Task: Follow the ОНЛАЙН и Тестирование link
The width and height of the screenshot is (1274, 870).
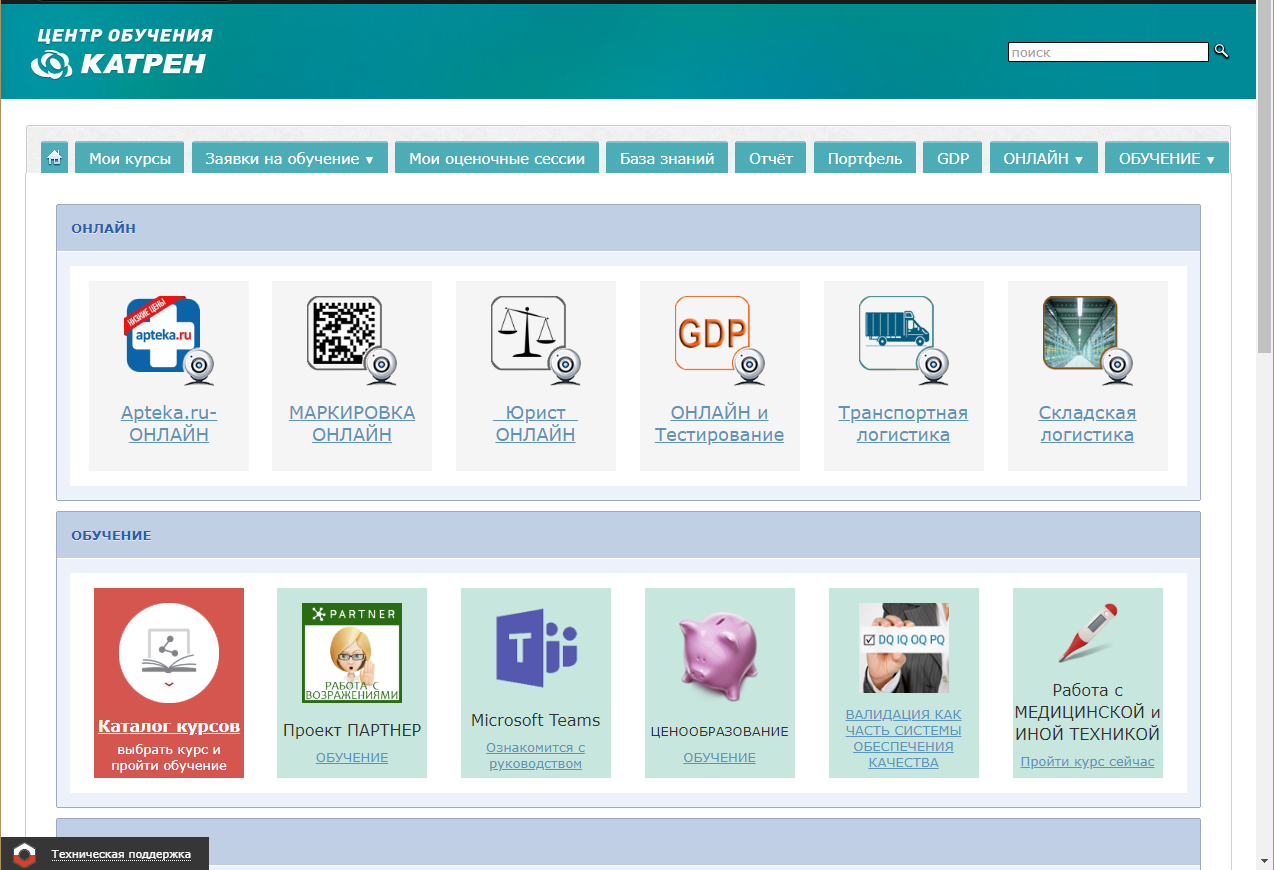Action: point(720,424)
